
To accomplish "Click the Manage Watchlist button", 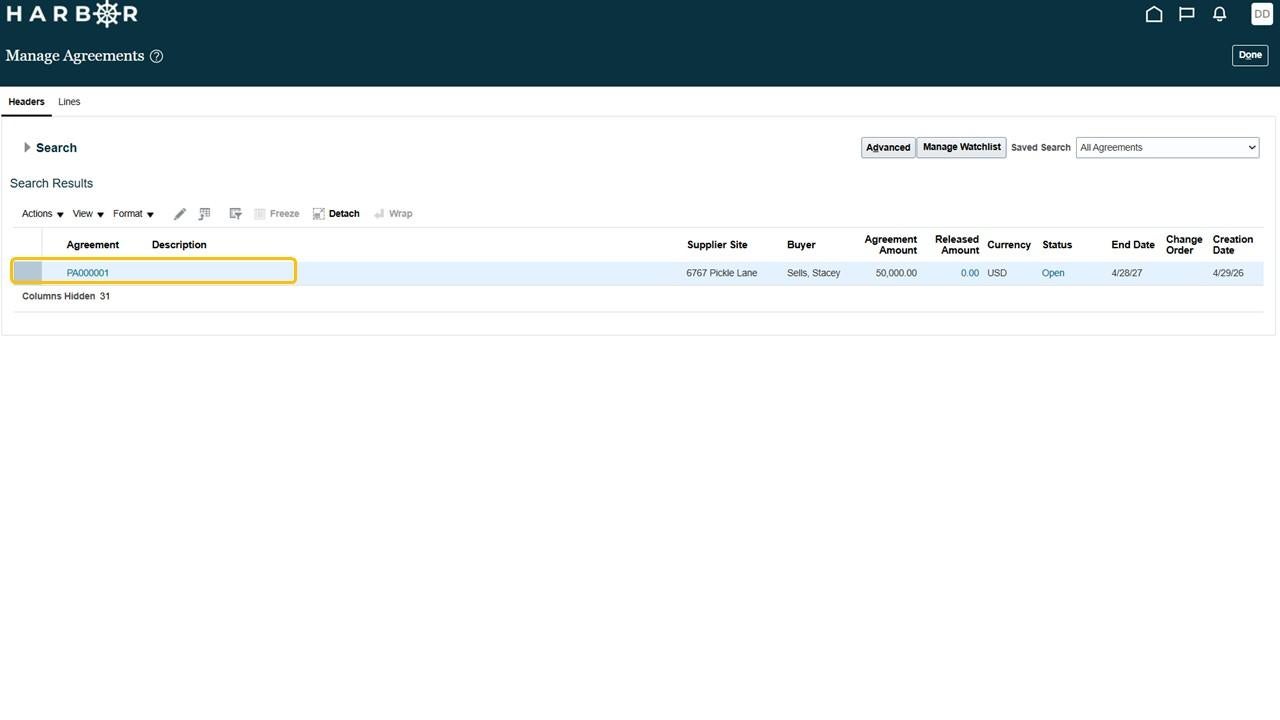I will coord(961,147).
